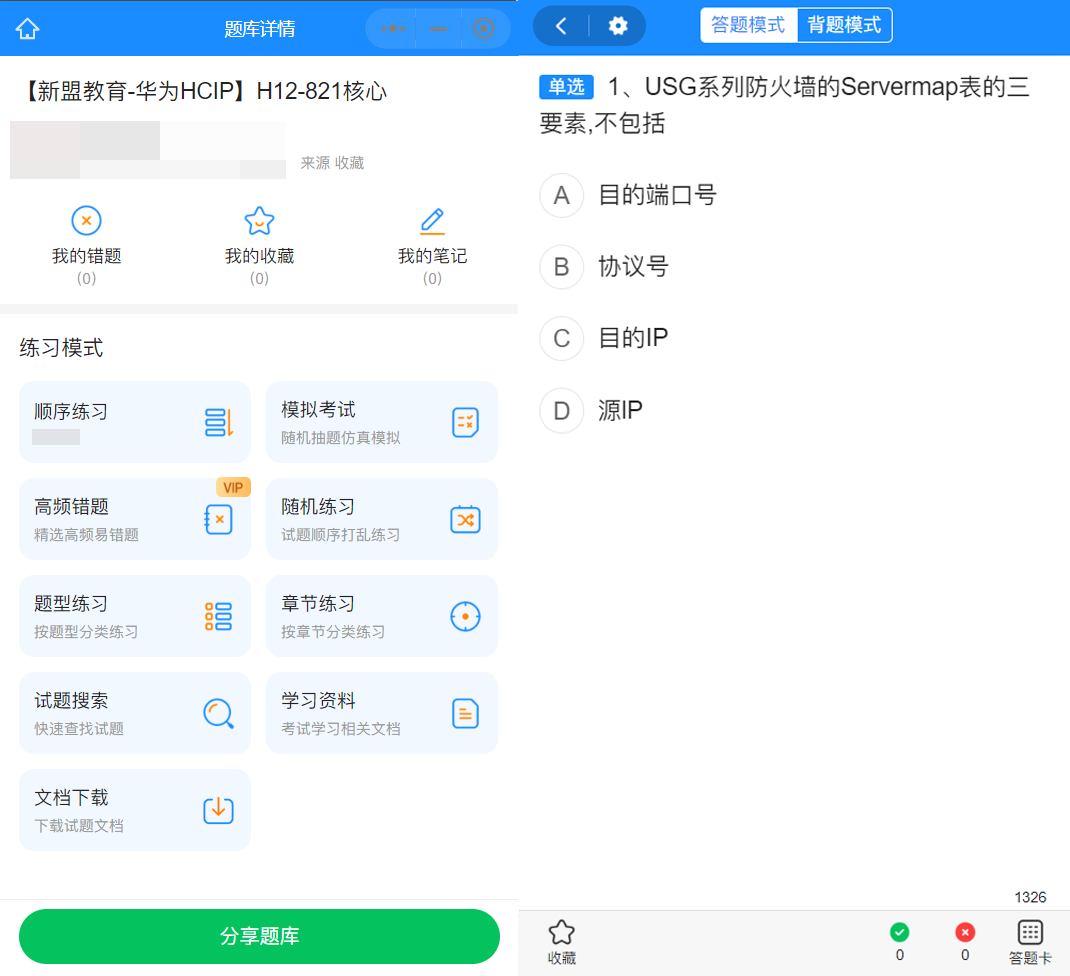Open 我的收藏 star icon
This screenshot has width=1070, height=976.
click(259, 220)
